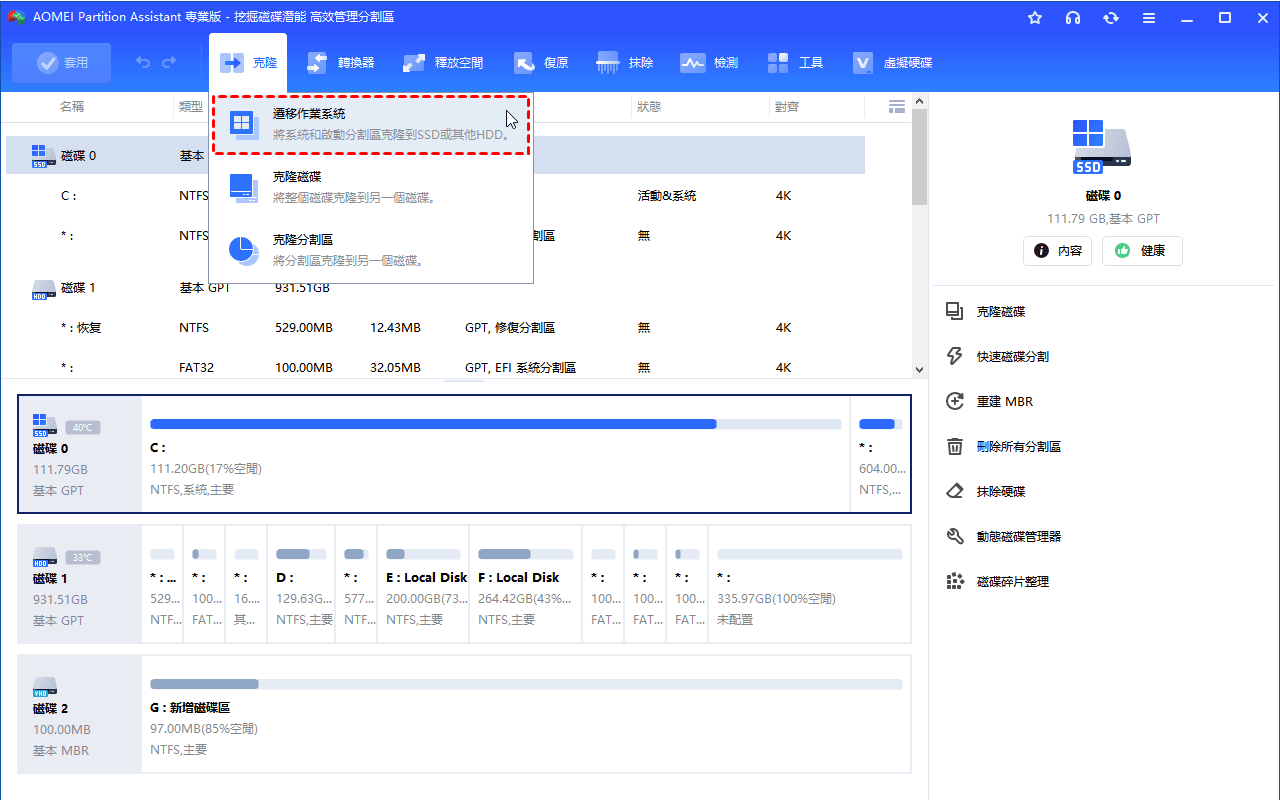Click 快速磁碟分割 in the right panel
The width and height of the screenshot is (1280, 800).
coord(1012,357)
